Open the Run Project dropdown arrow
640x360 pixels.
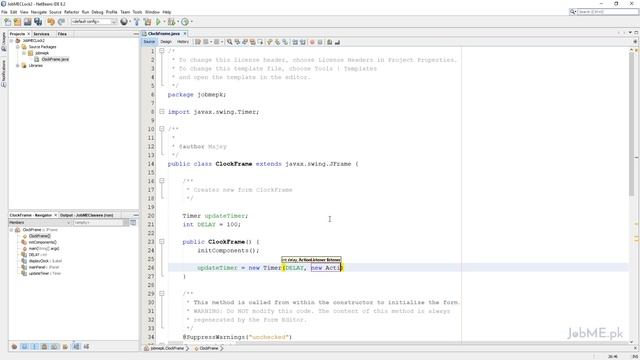click(164, 22)
